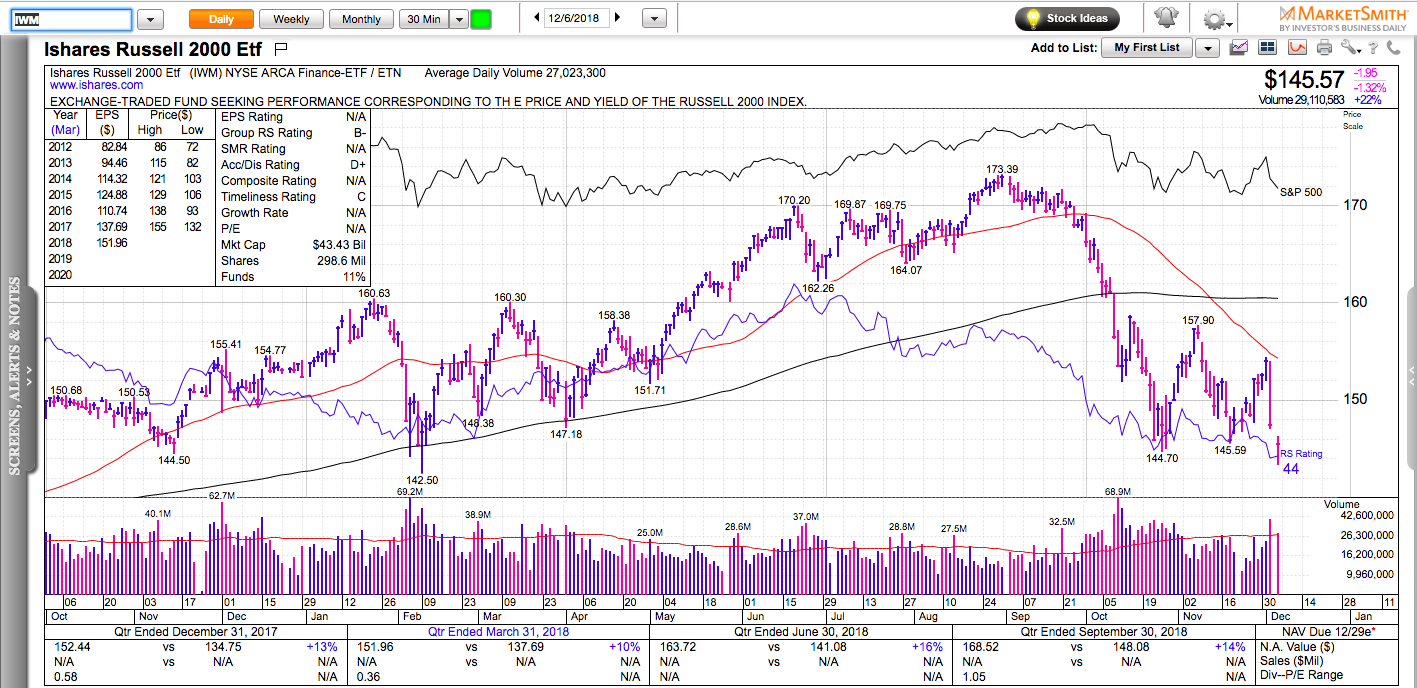Switch to Monthly chart period
1417x688 pixels.
(x=361, y=19)
